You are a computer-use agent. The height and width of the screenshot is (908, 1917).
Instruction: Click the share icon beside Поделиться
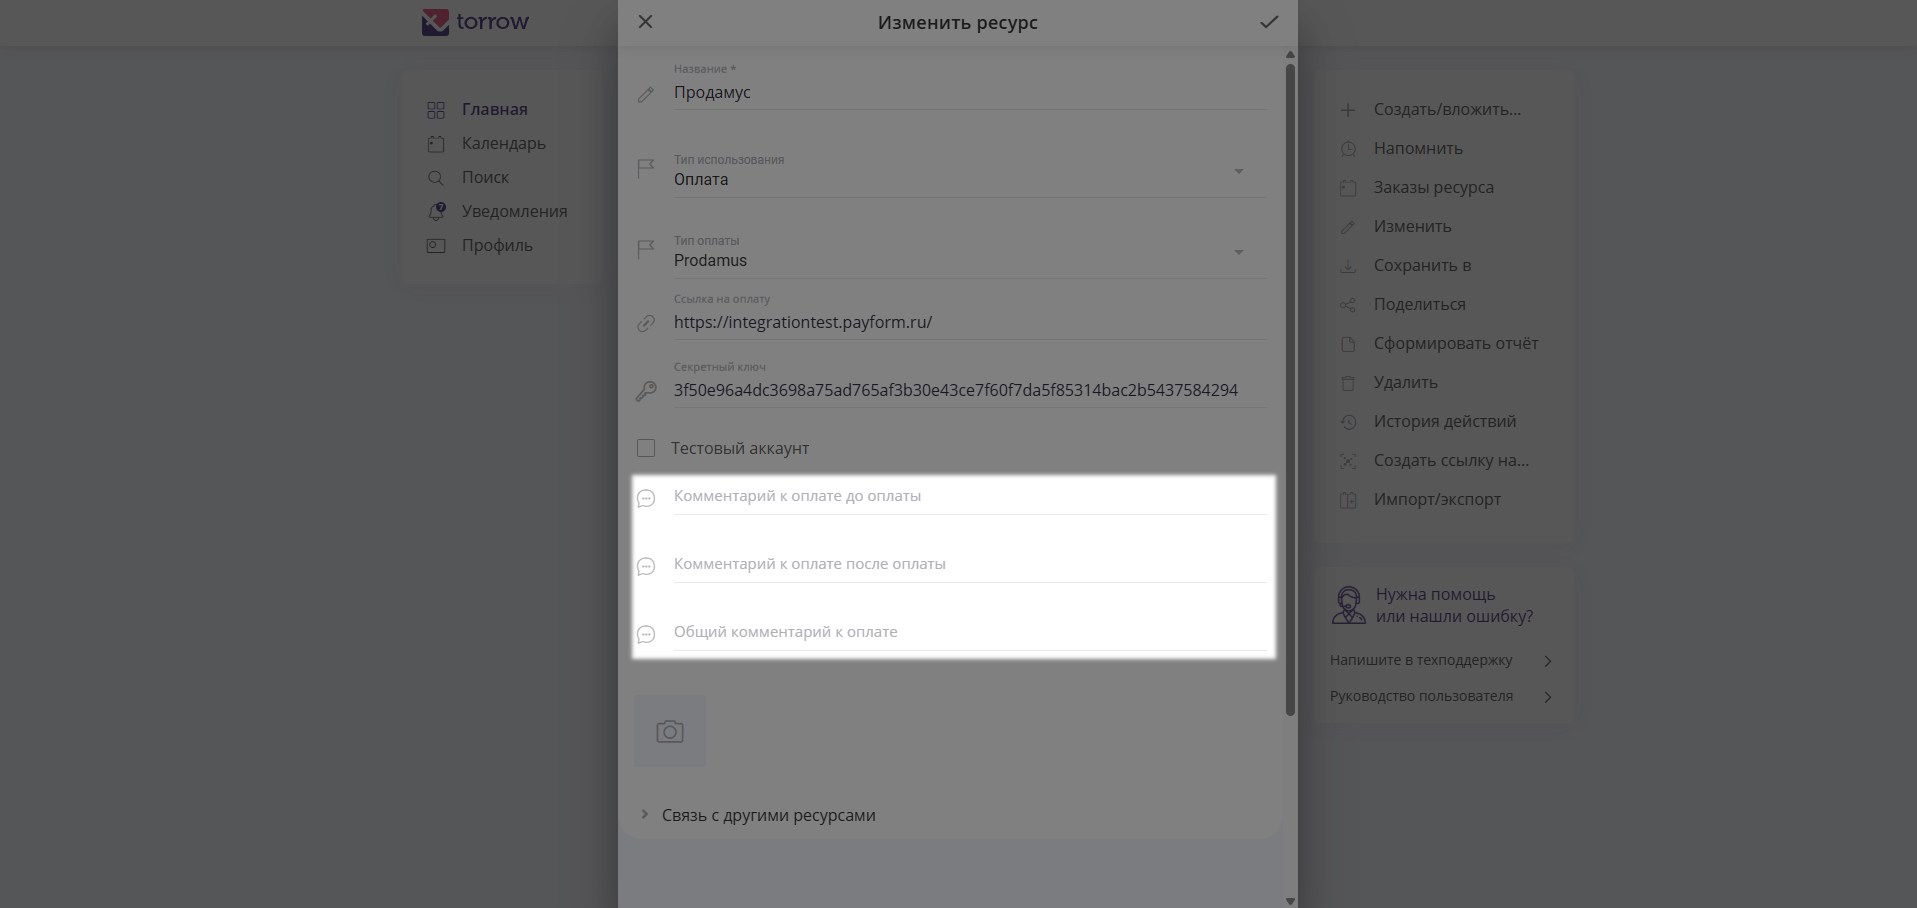click(x=1348, y=305)
